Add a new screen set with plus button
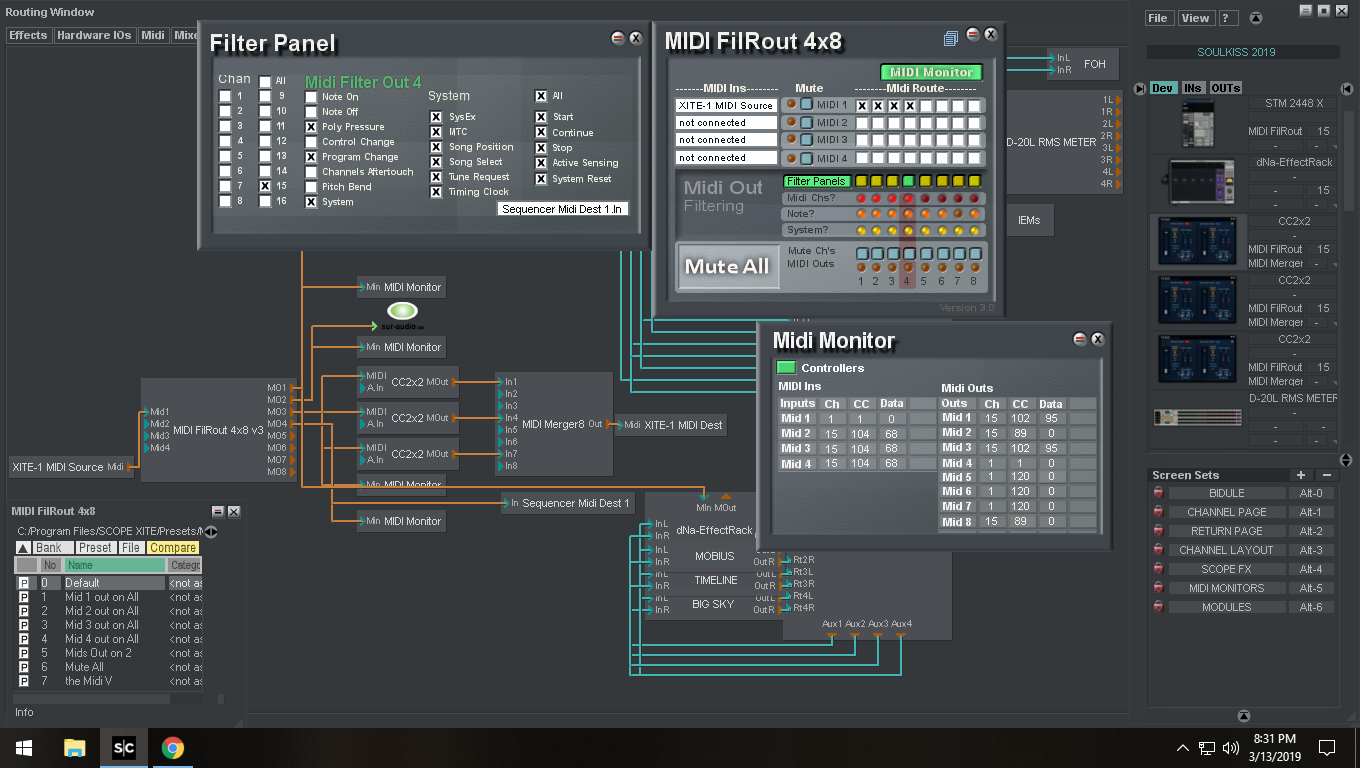Image resolution: width=1360 pixels, height=773 pixels. (x=1301, y=476)
